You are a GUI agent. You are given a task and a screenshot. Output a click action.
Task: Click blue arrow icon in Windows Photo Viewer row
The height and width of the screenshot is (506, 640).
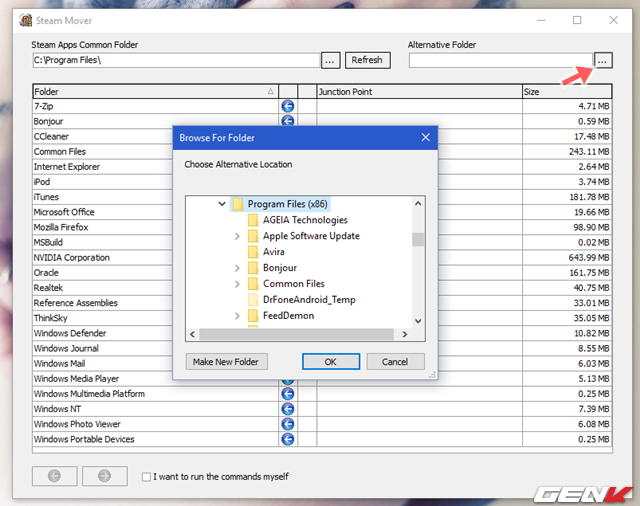coord(288,424)
